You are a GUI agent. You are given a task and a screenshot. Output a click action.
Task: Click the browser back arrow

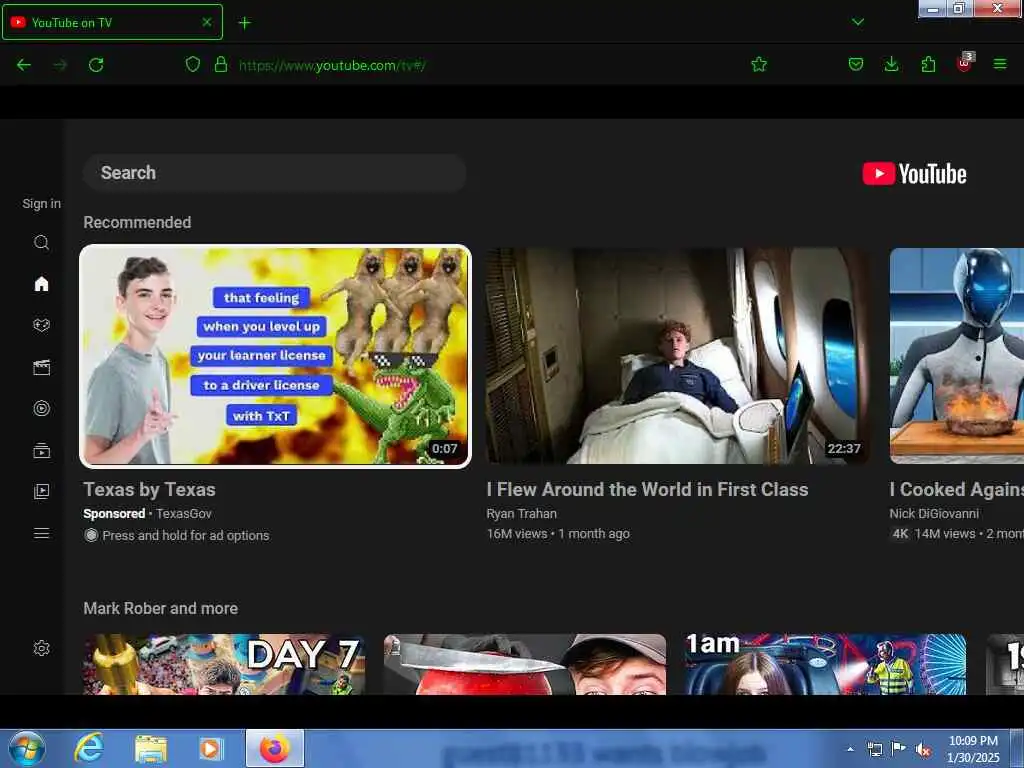click(24, 65)
